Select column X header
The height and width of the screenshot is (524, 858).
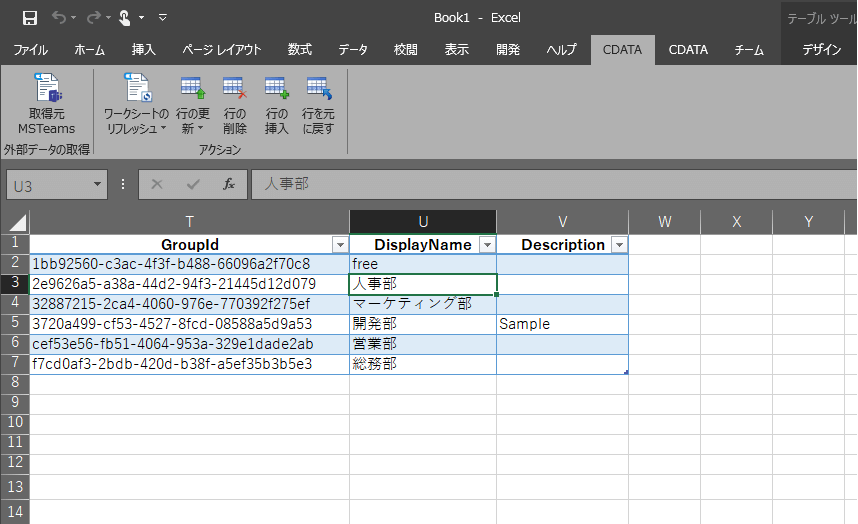pos(737,222)
